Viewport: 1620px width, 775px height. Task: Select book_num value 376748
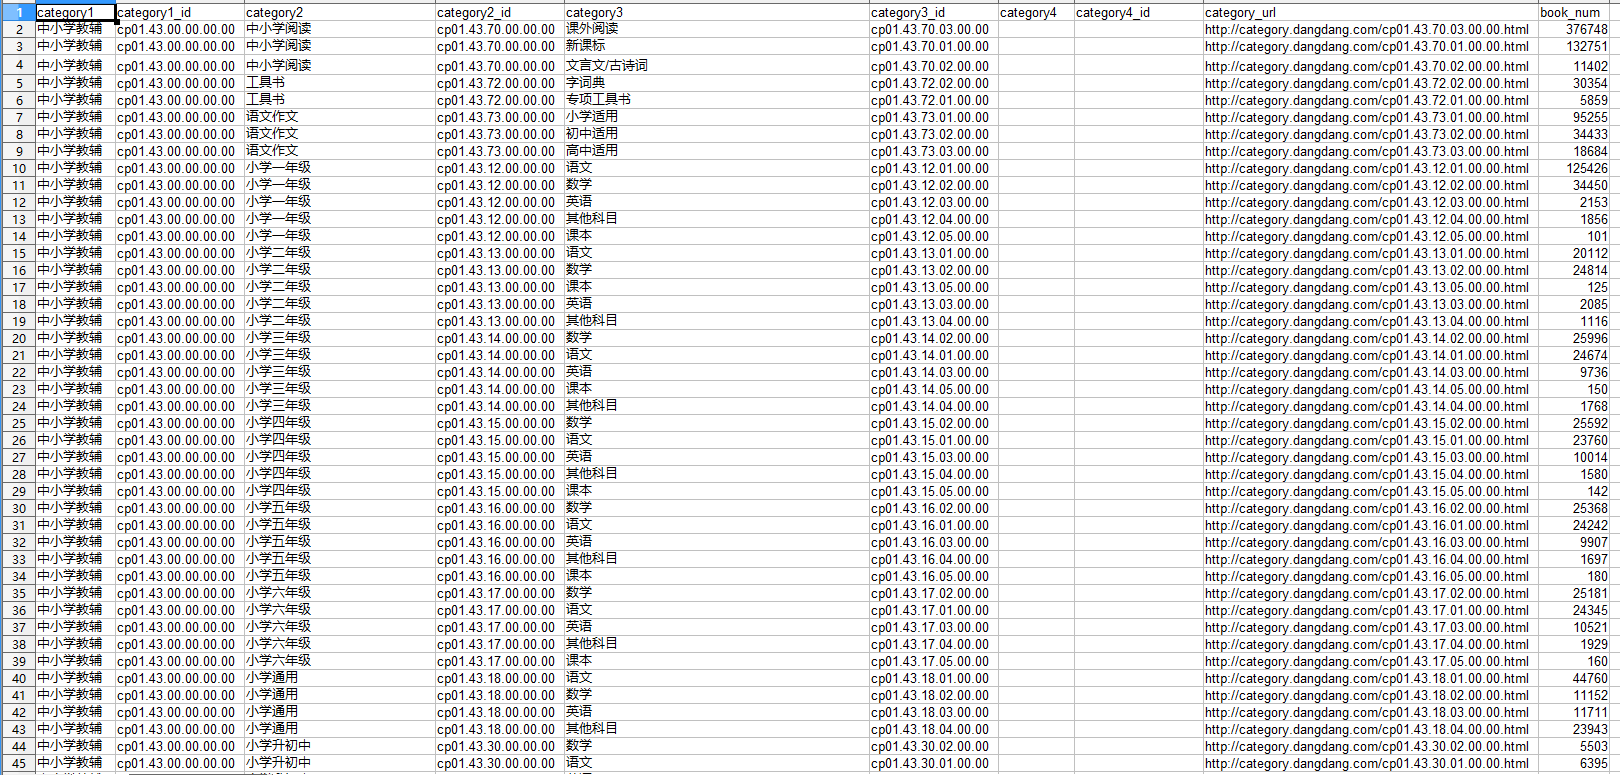pyautogui.click(x=1575, y=30)
